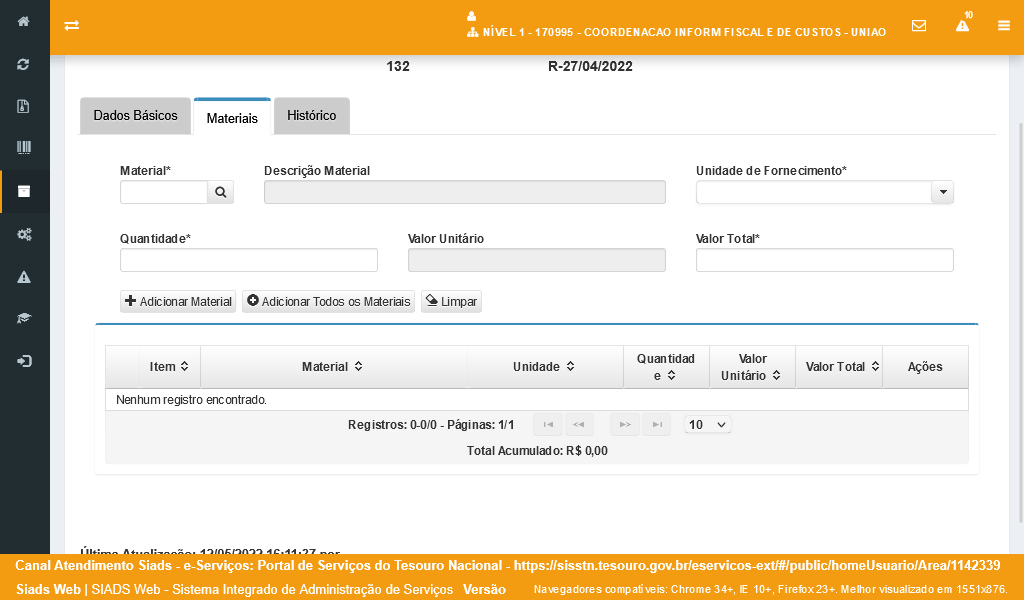Click the vertical page scrollbar

[1021, 323]
